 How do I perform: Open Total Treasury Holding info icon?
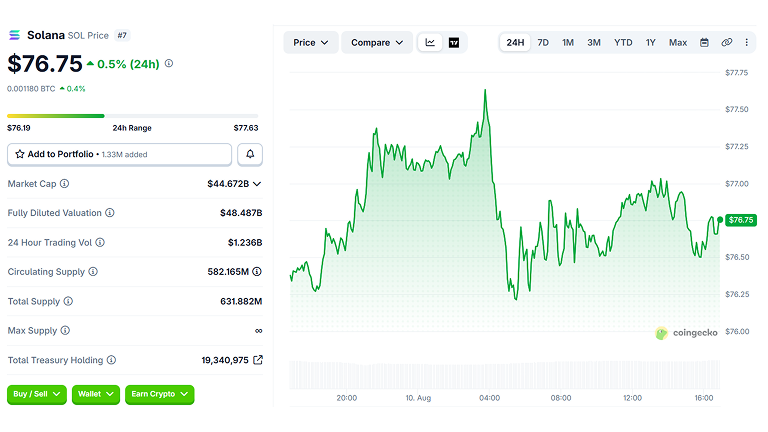(111, 360)
